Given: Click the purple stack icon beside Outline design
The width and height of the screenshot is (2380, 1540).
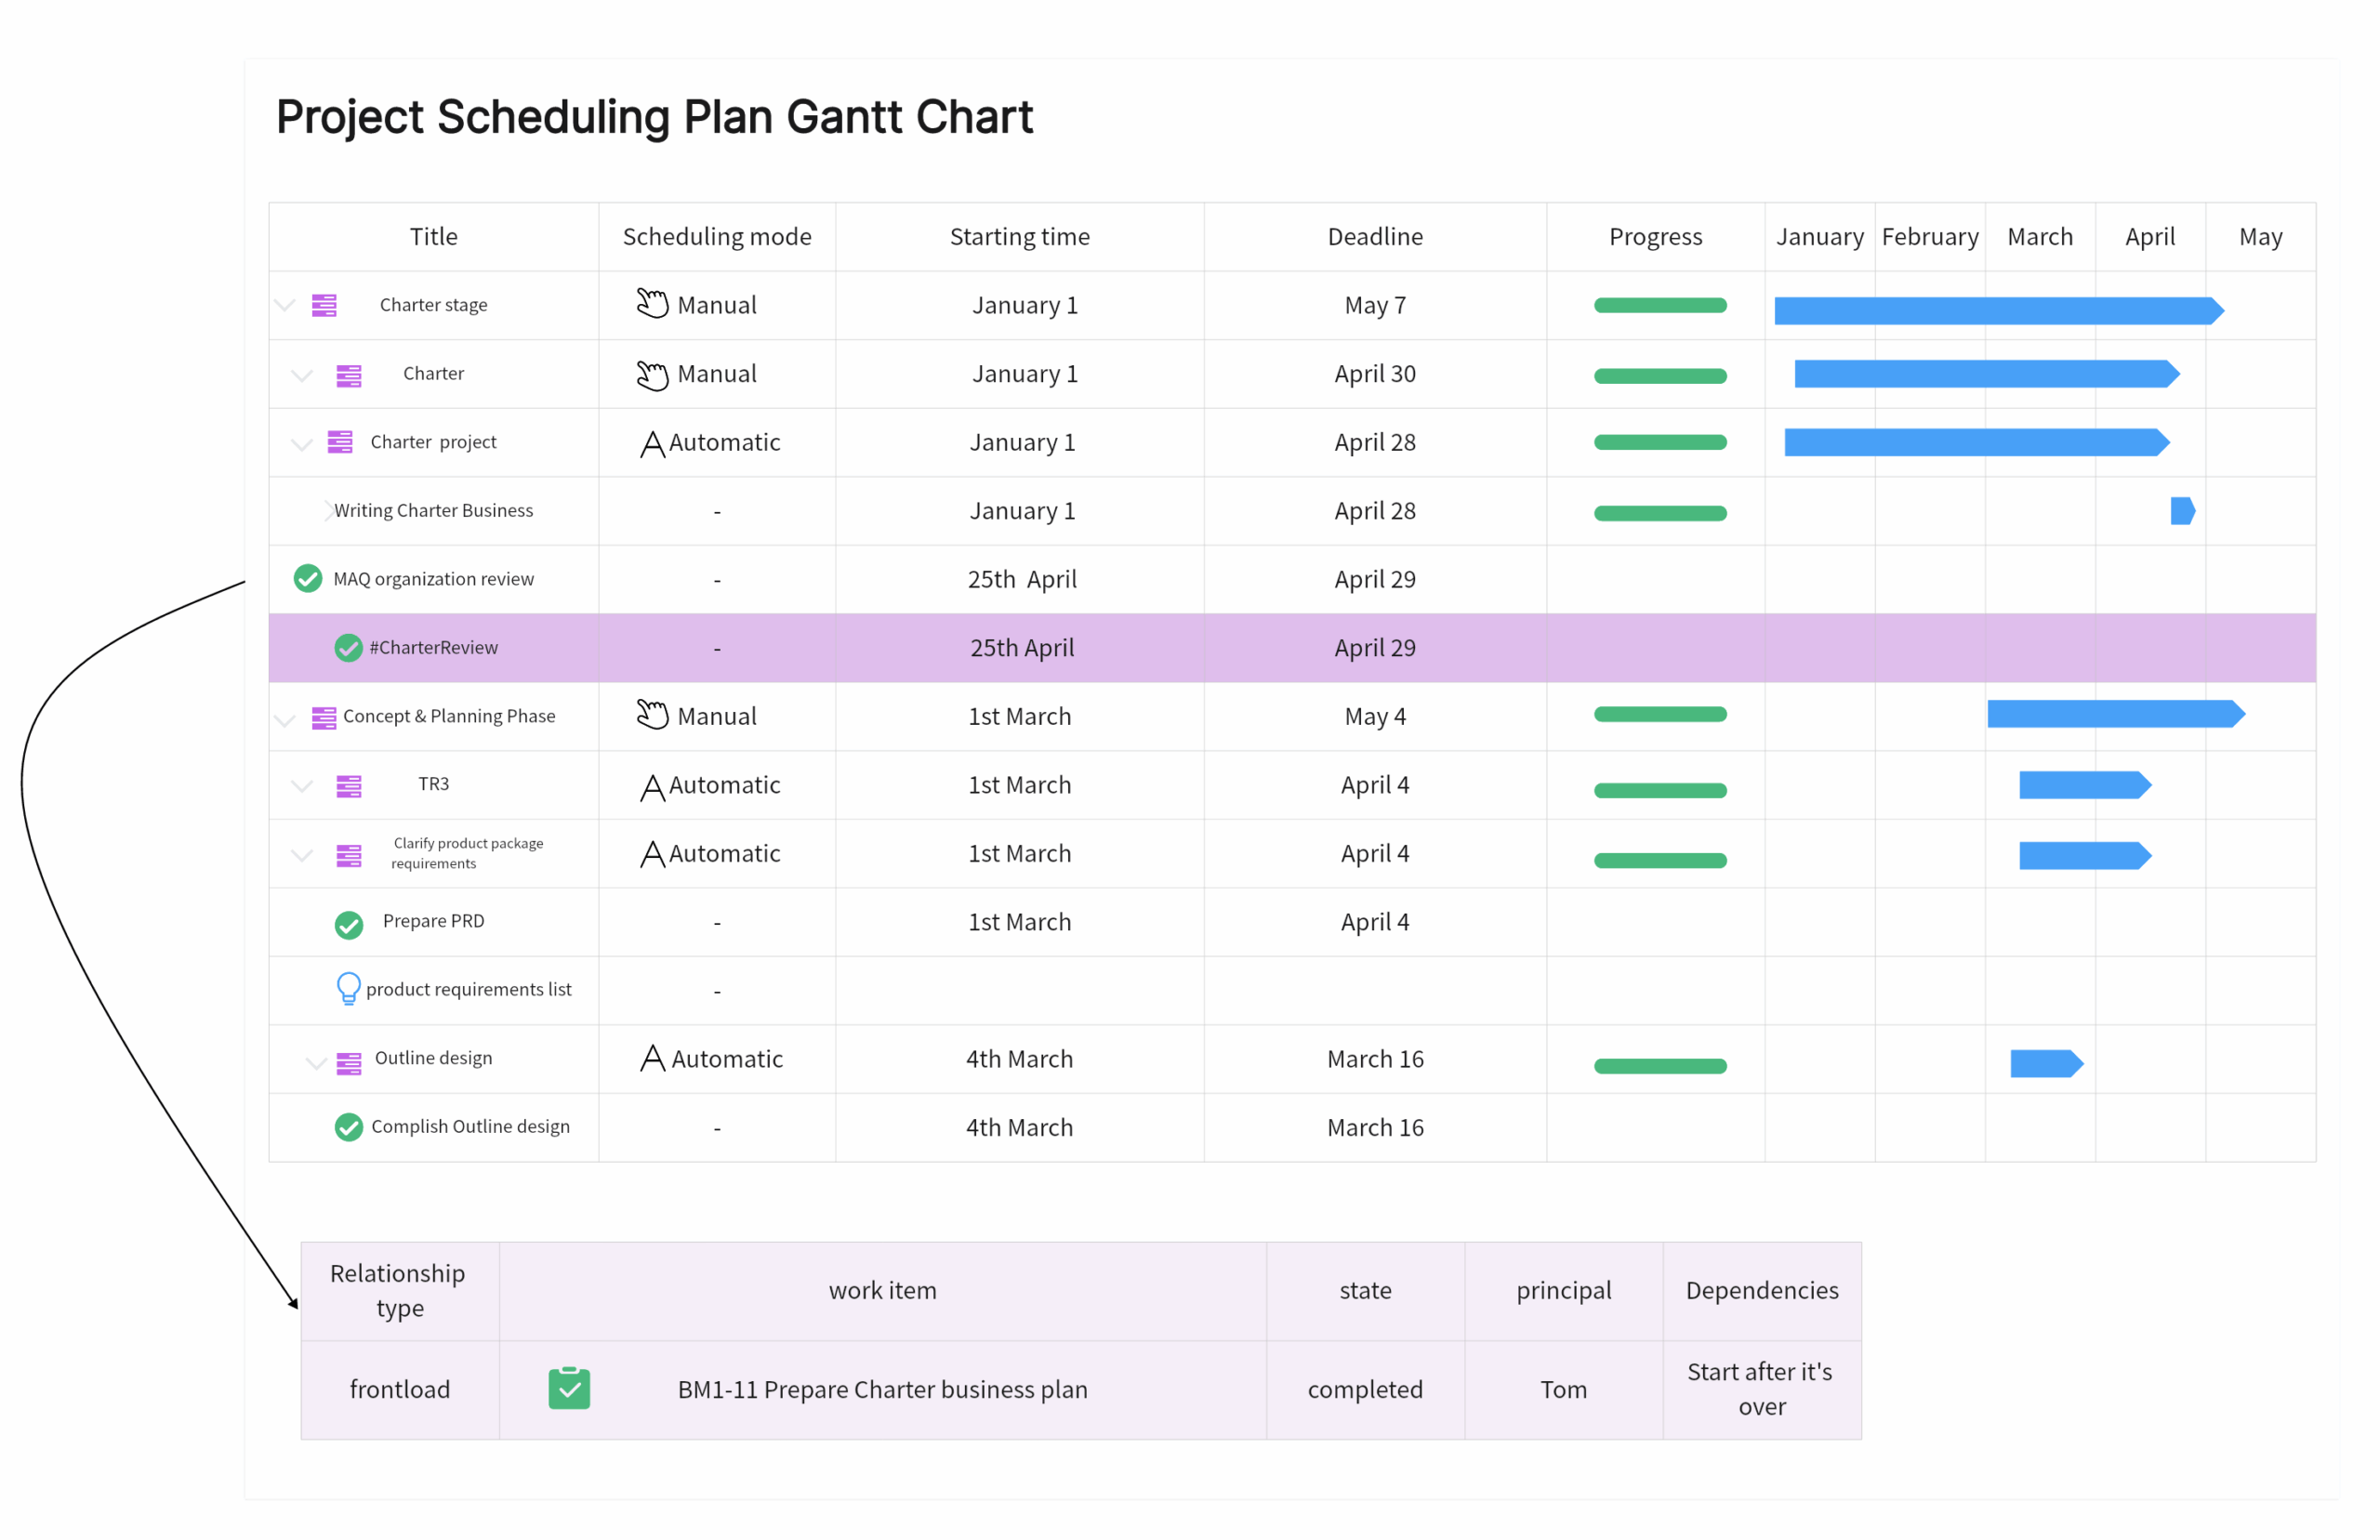Looking at the screenshot, I should 349,1062.
